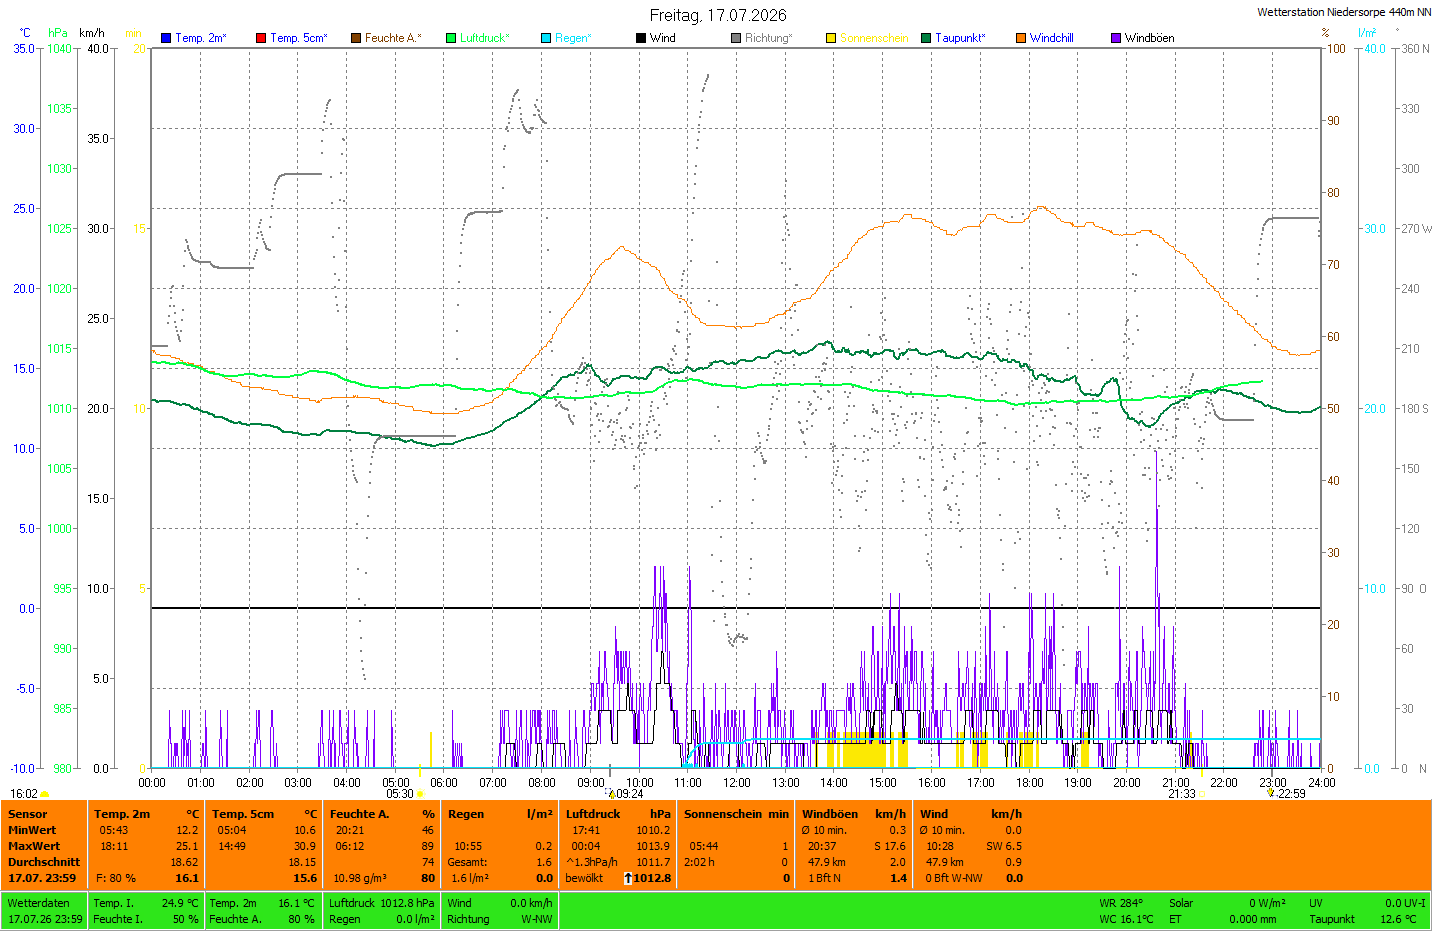
Task: Toggle the cyan Regen legend marker
Action: pyautogui.click(x=546, y=38)
